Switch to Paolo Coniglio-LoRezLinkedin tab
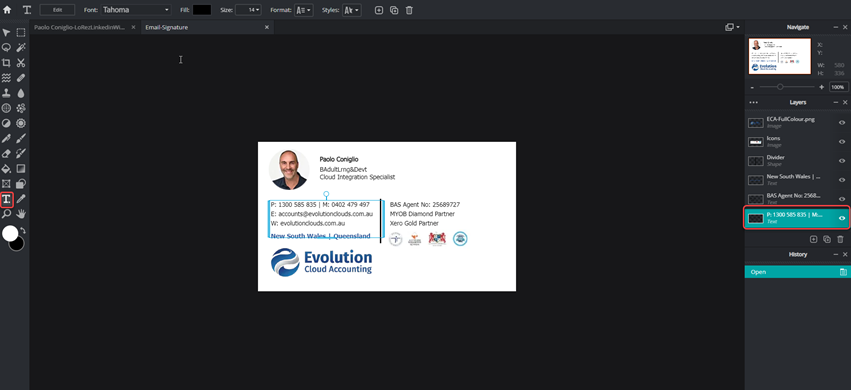The image size is (851, 390). pos(80,27)
